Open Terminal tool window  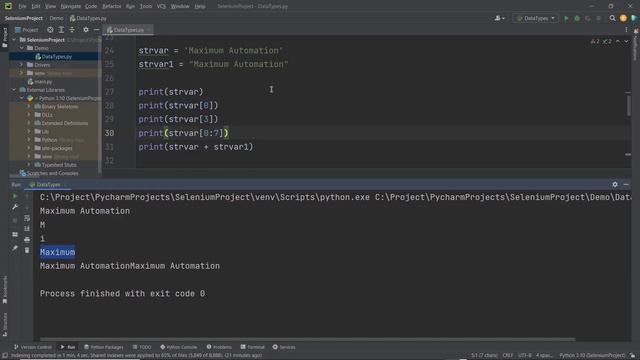253,347
